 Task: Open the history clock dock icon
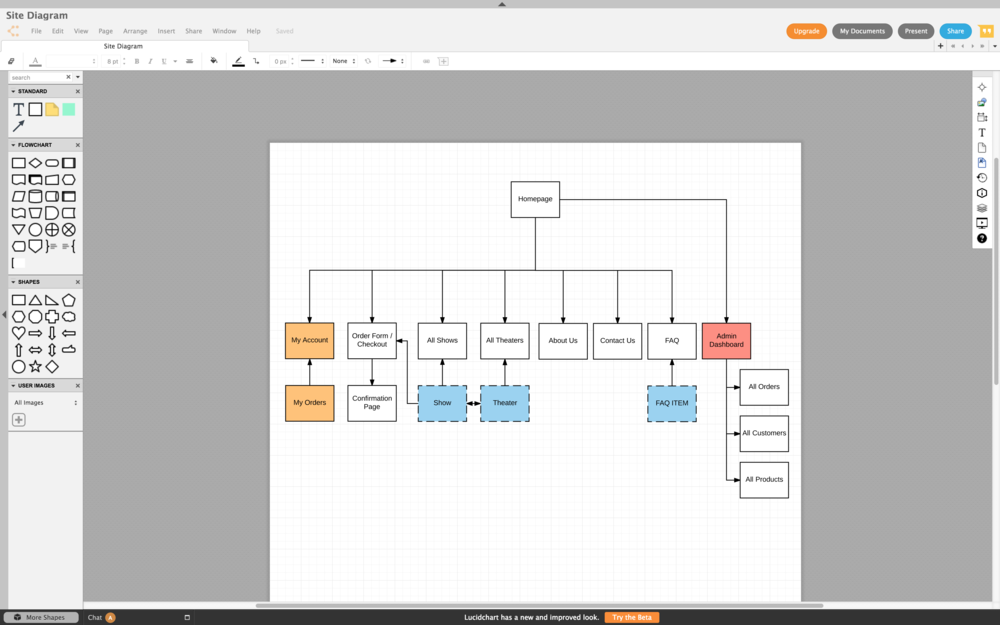(x=982, y=178)
